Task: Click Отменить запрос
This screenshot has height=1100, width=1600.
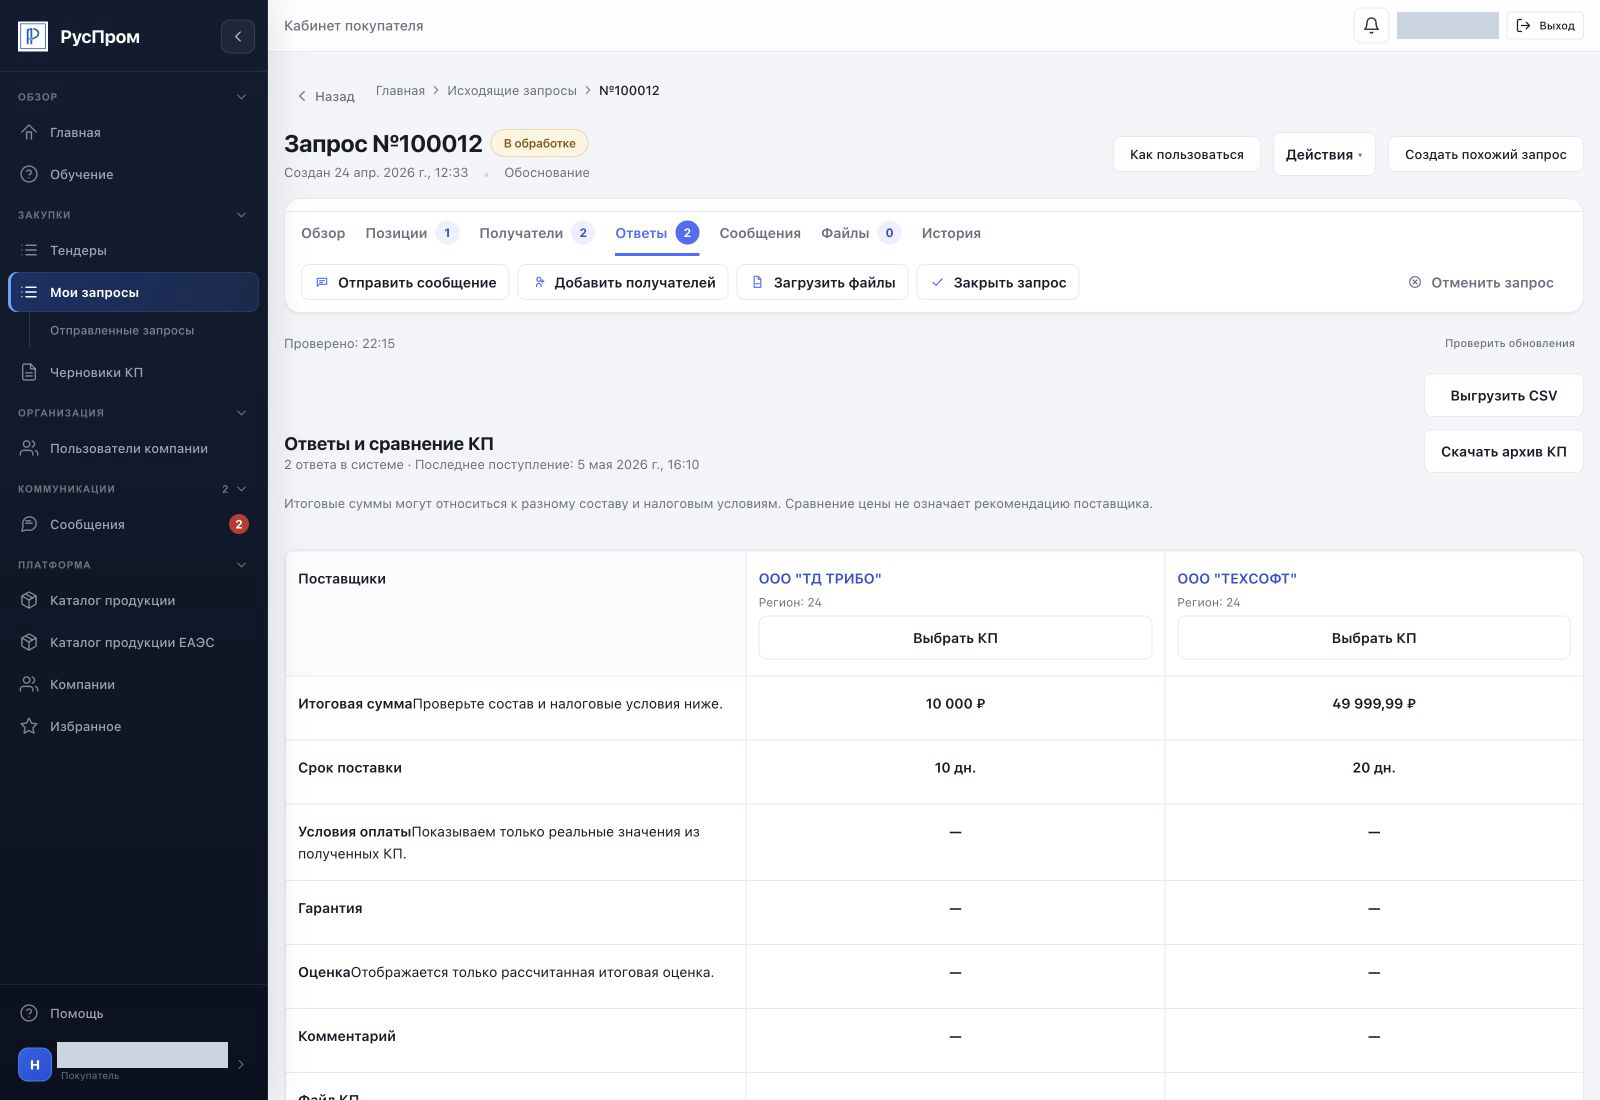Action: tap(1481, 282)
